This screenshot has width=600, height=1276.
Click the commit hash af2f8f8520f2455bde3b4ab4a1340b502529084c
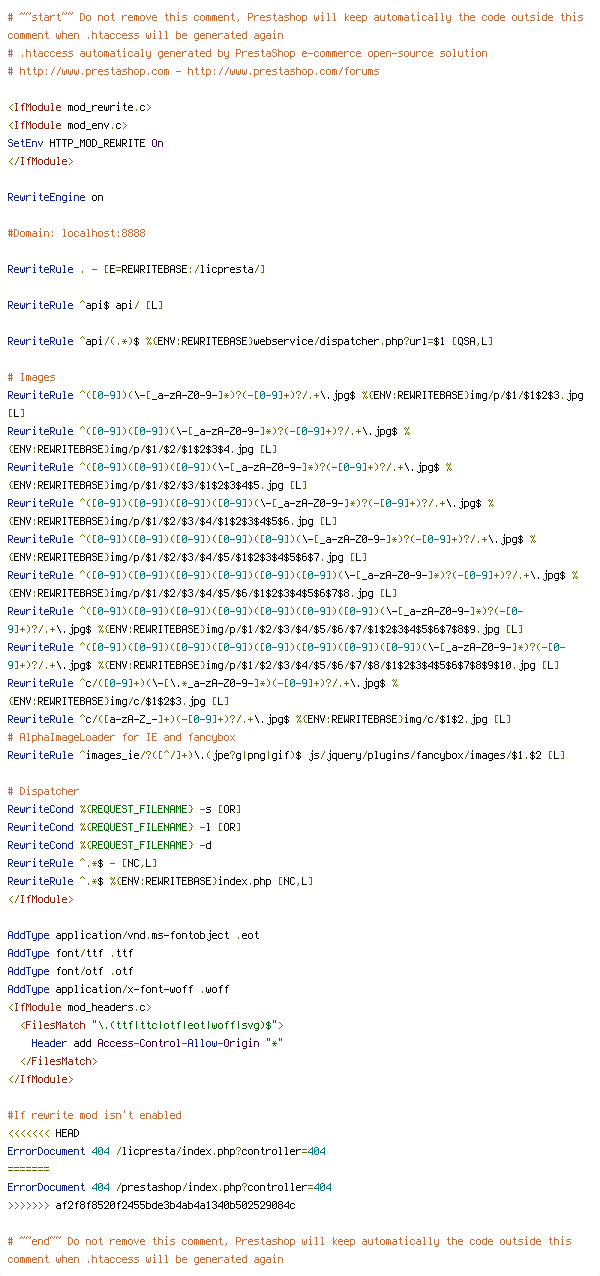[175, 1205]
